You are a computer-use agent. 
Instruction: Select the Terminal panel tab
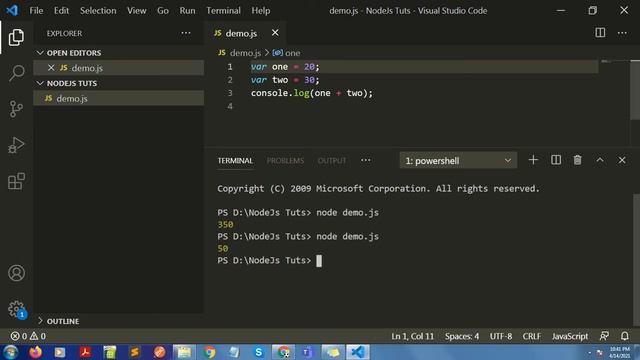pos(235,160)
